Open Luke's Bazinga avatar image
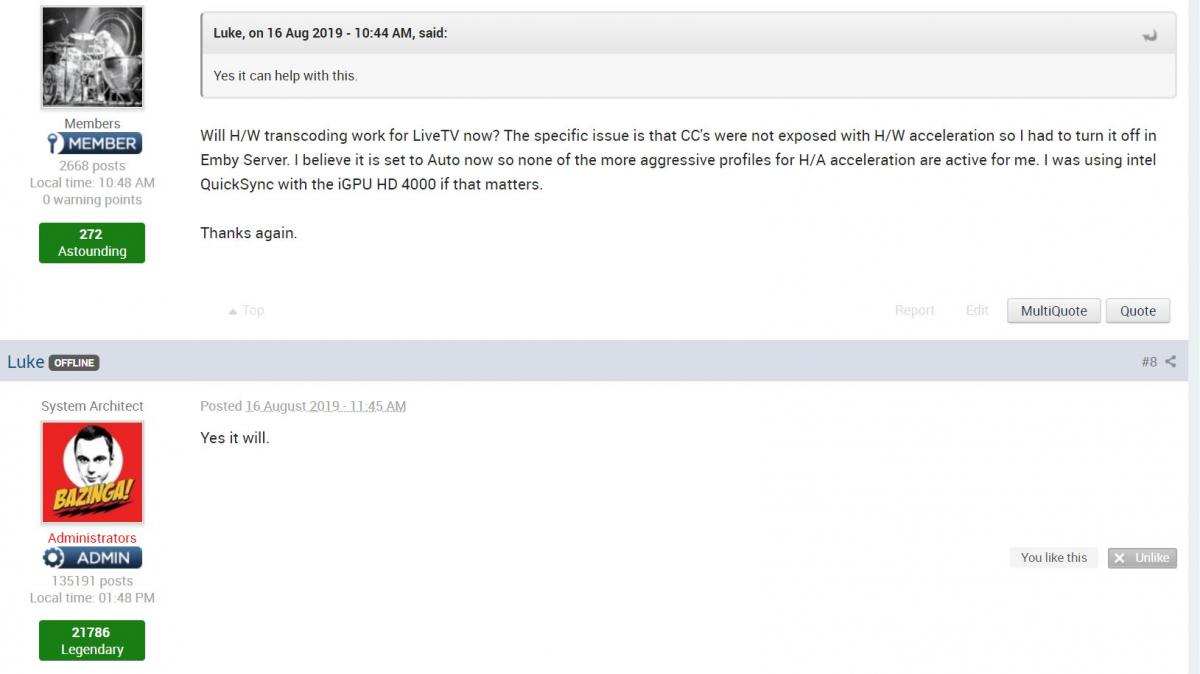This screenshot has width=1200, height=674. (x=92, y=472)
